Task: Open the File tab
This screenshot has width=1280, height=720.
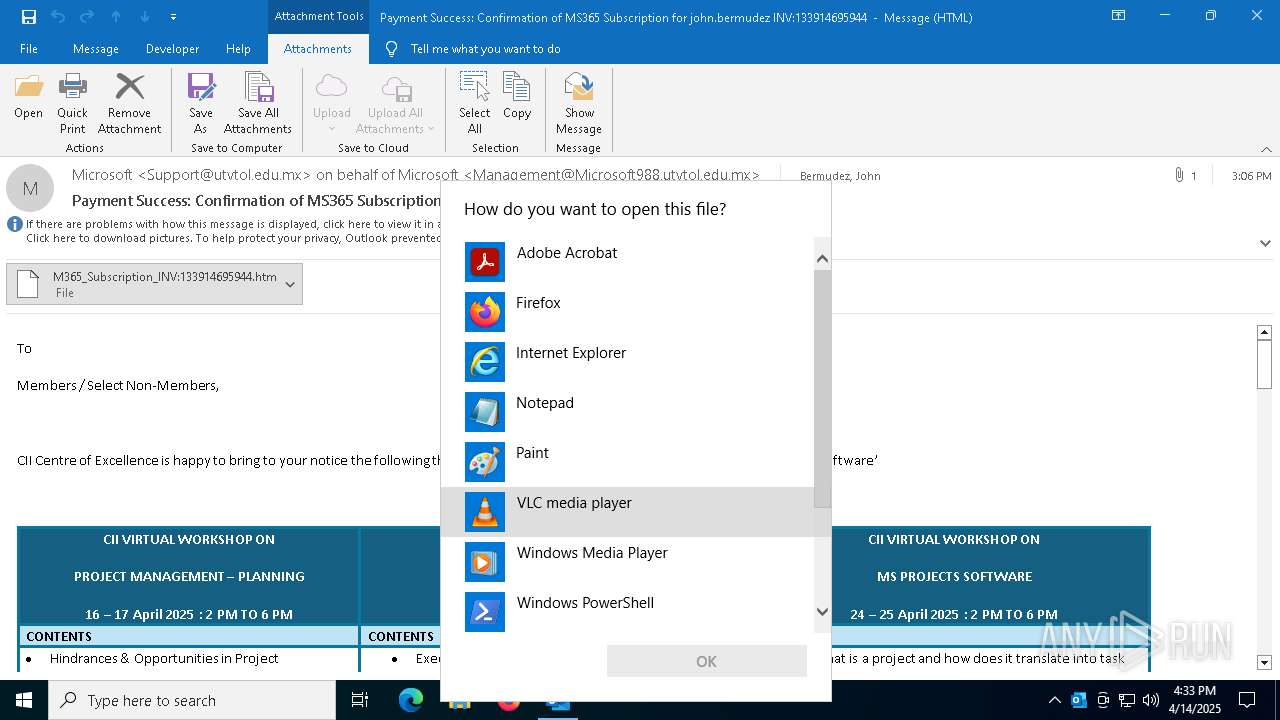Action: (29, 48)
